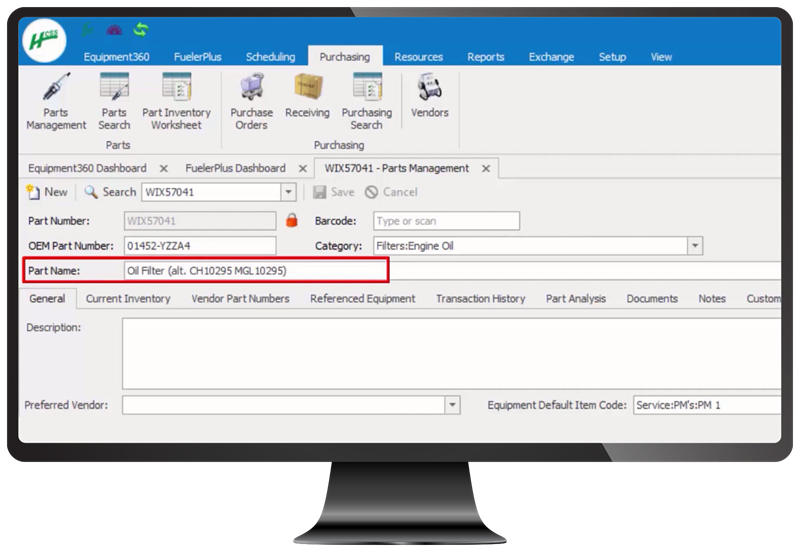
Task: Select the General sub-tab
Action: coord(47,299)
